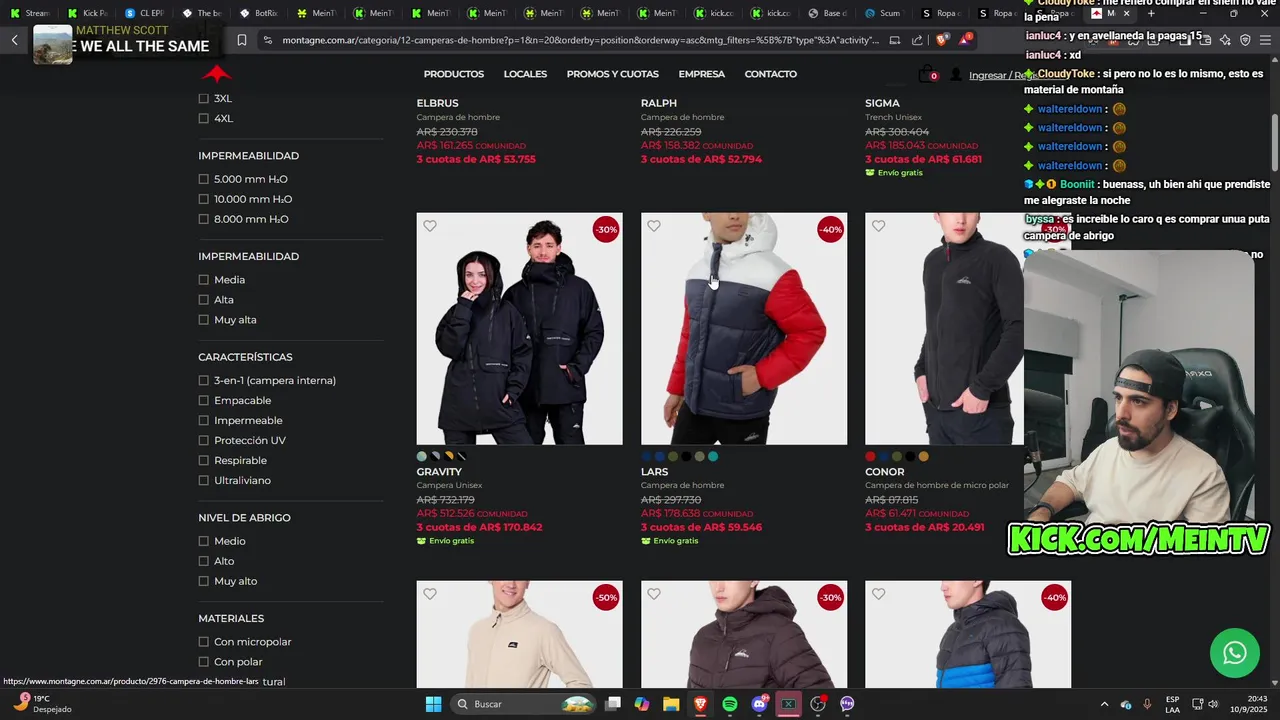
Task: Choose light green swatch for GRAVITY
Action: click(422, 457)
